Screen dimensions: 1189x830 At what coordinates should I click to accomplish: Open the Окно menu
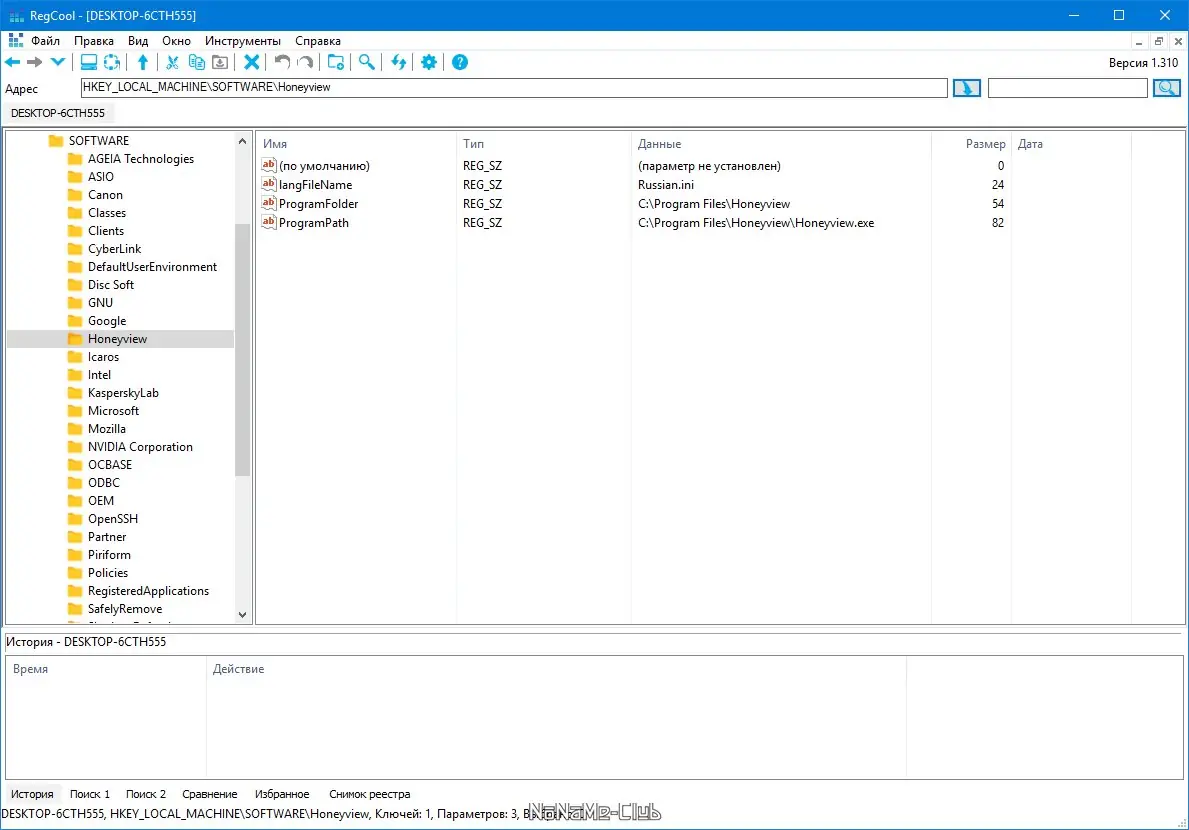point(177,41)
